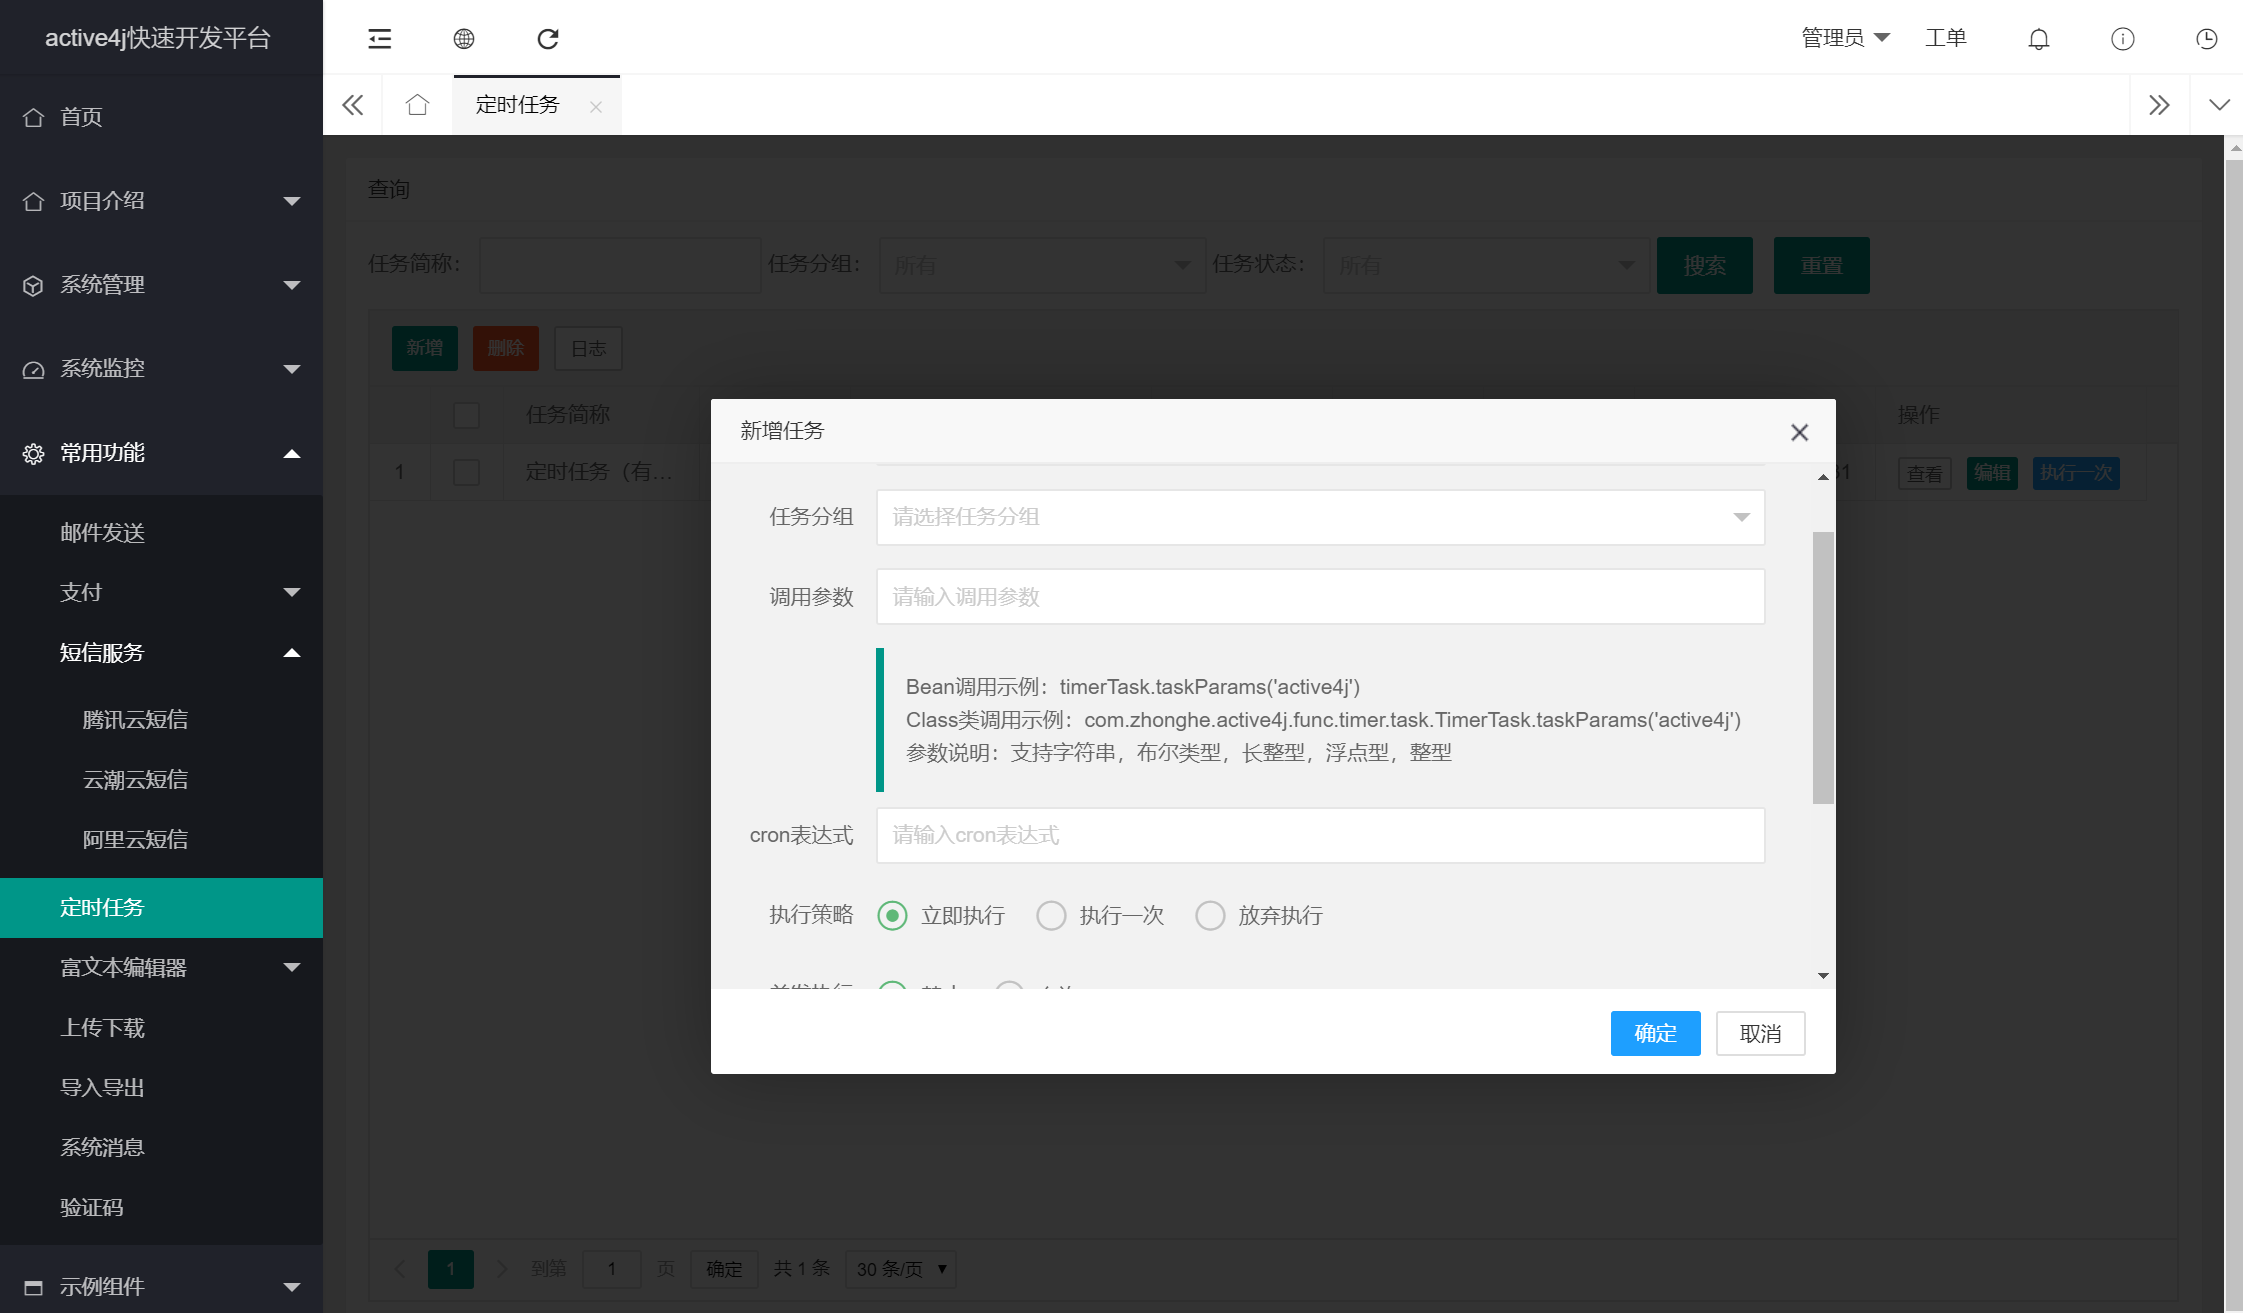Tick the table header select-all checkbox

coord(466,415)
